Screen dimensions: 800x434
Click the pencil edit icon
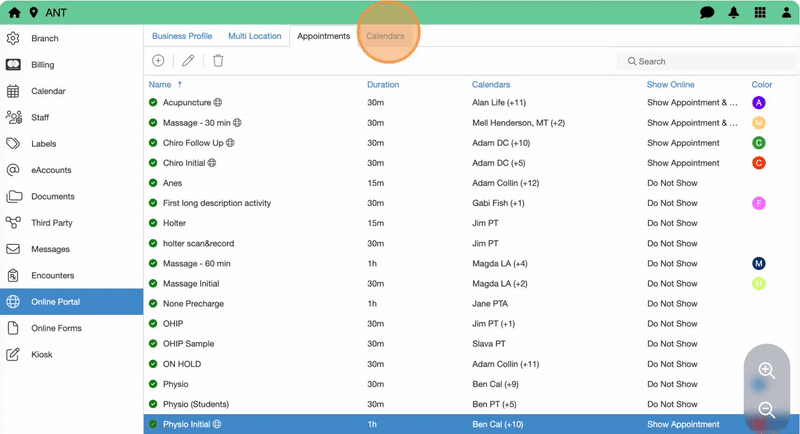188,61
